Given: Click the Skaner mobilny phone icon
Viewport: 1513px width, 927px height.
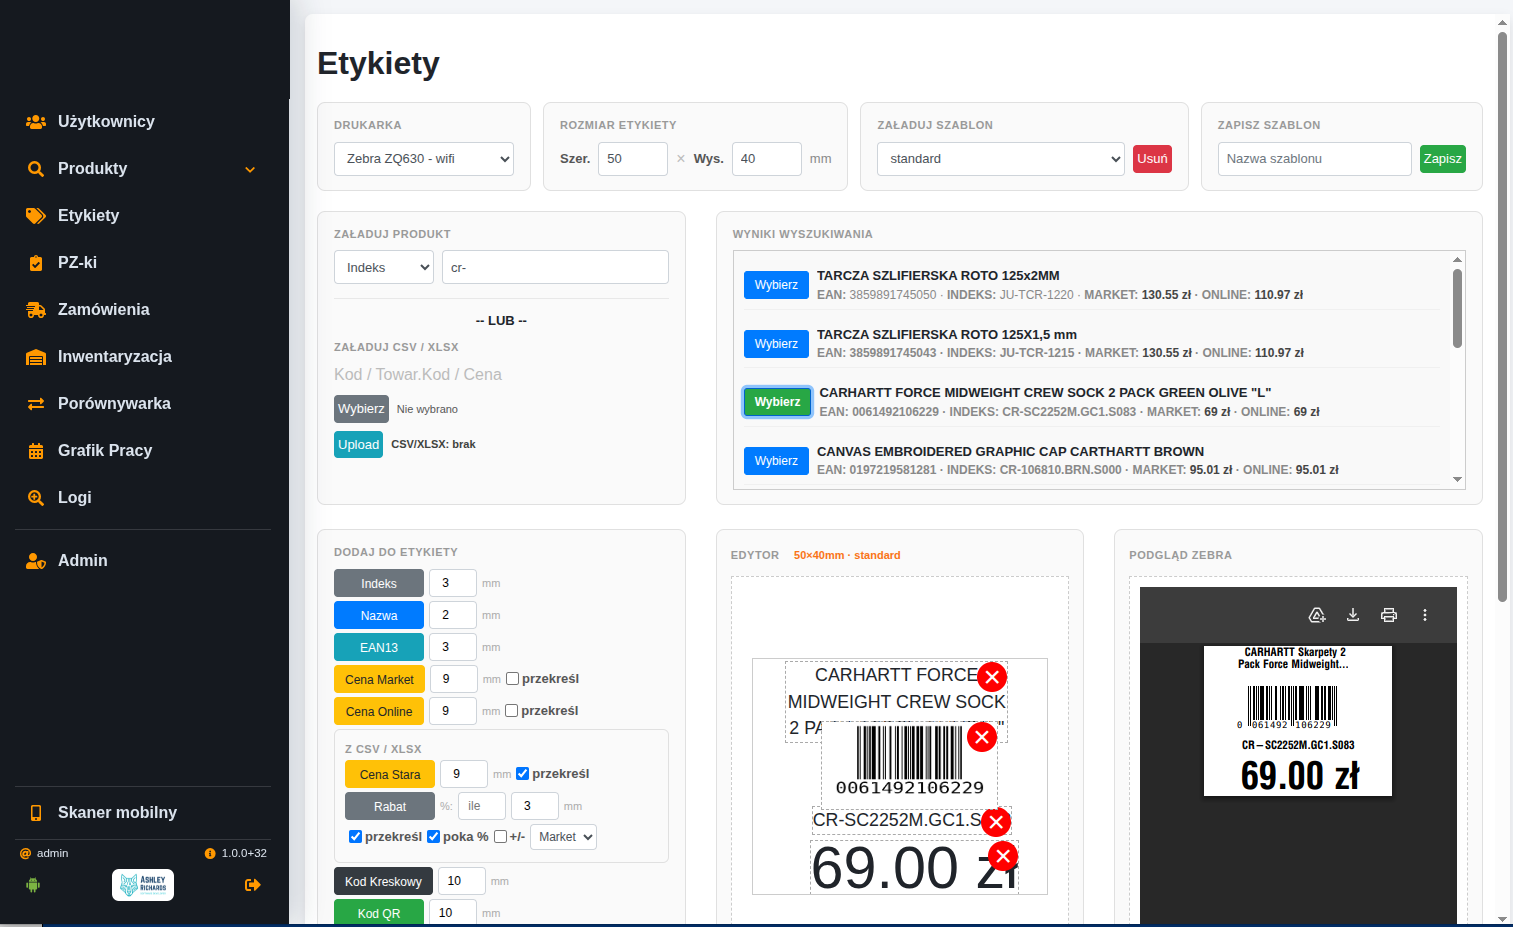Looking at the screenshot, I should click(x=36, y=813).
